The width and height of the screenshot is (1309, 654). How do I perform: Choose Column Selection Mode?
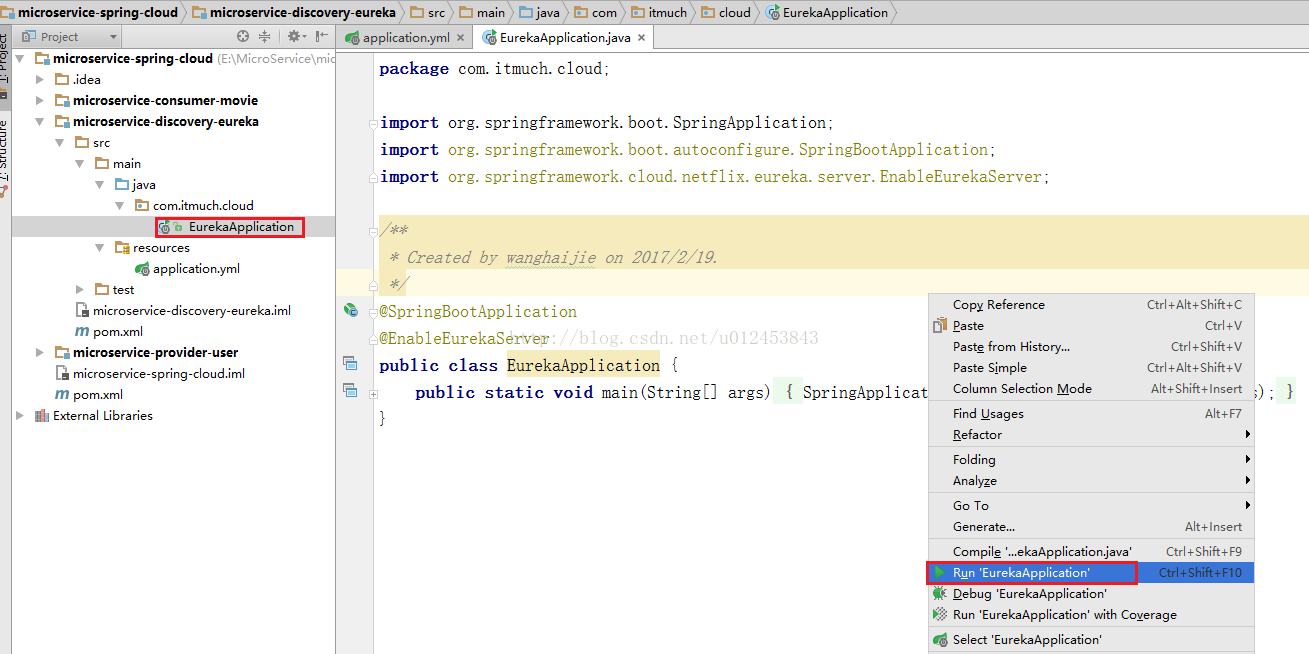[1091, 389]
